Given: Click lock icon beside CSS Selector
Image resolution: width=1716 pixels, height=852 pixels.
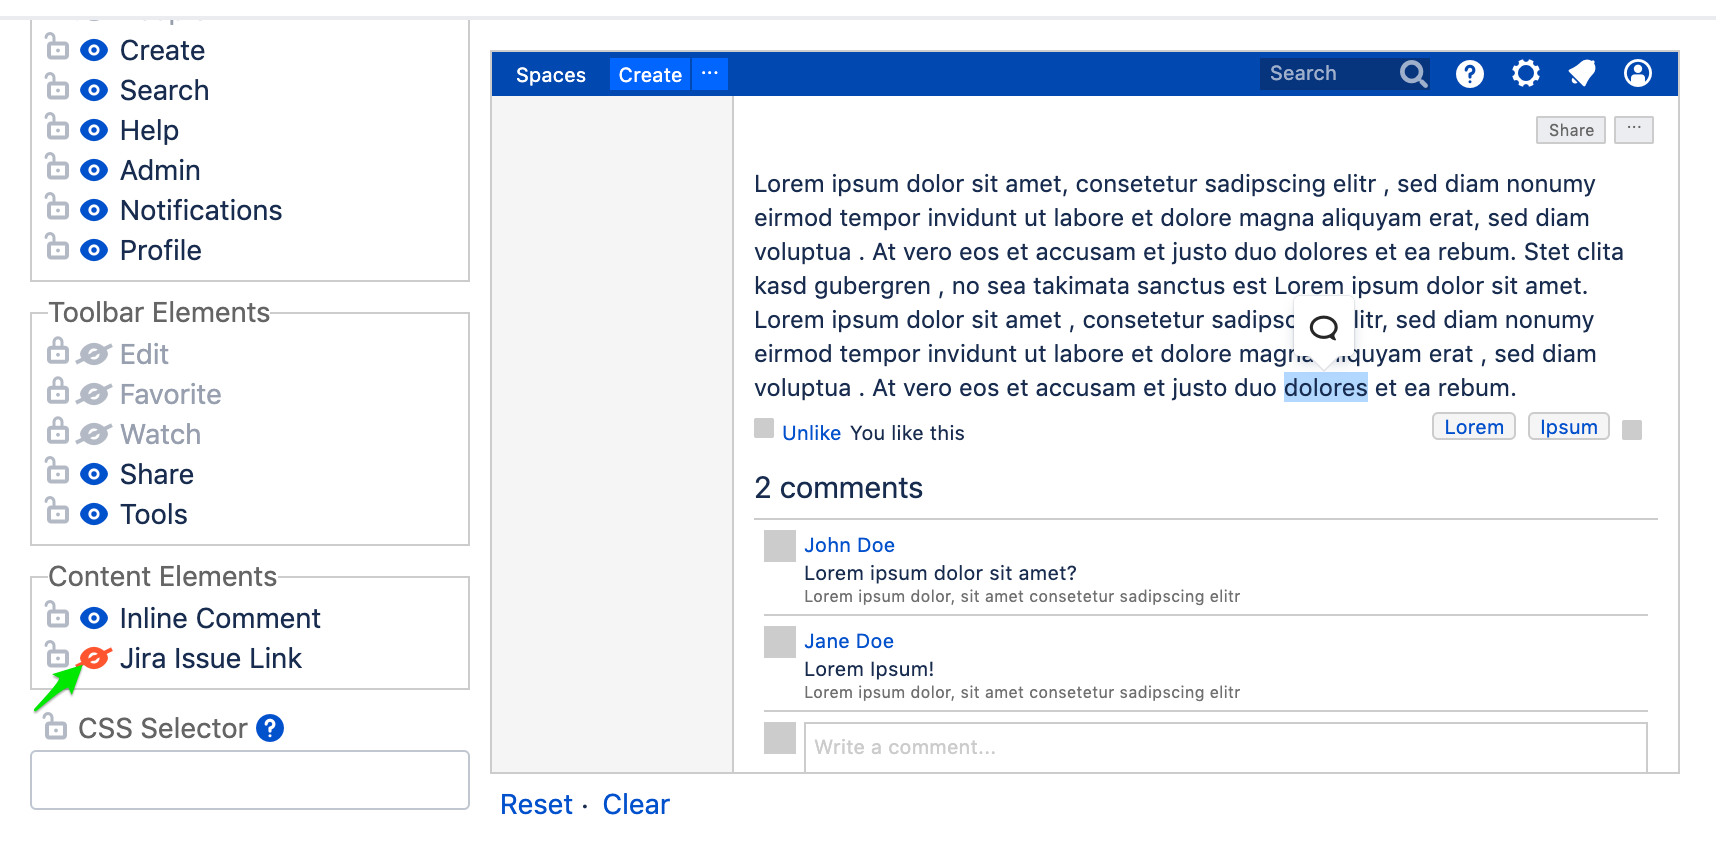Looking at the screenshot, I should tap(55, 726).
